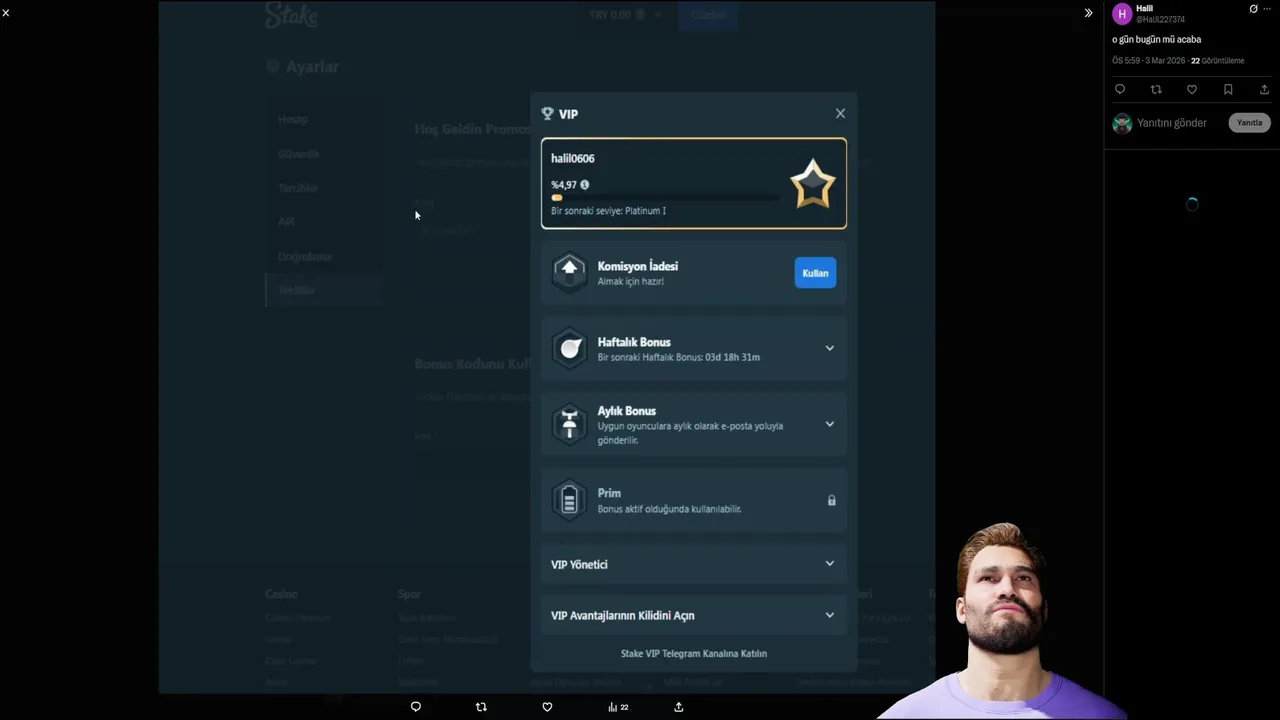Click the heart icon in bottom bar

click(x=547, y=707)
